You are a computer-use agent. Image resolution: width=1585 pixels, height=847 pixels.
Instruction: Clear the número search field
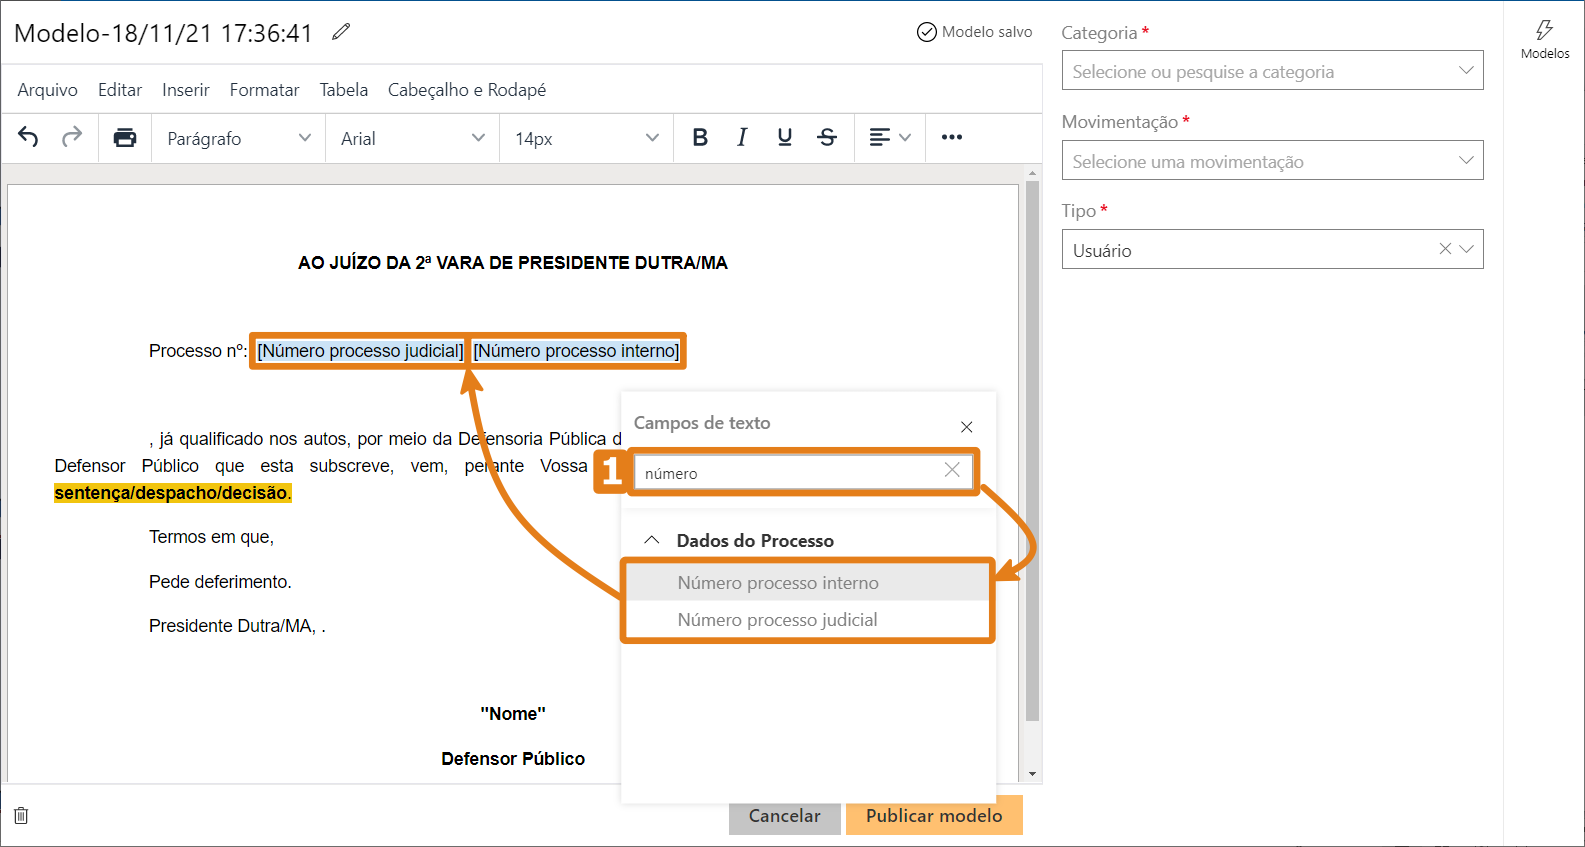coord(952,470)
